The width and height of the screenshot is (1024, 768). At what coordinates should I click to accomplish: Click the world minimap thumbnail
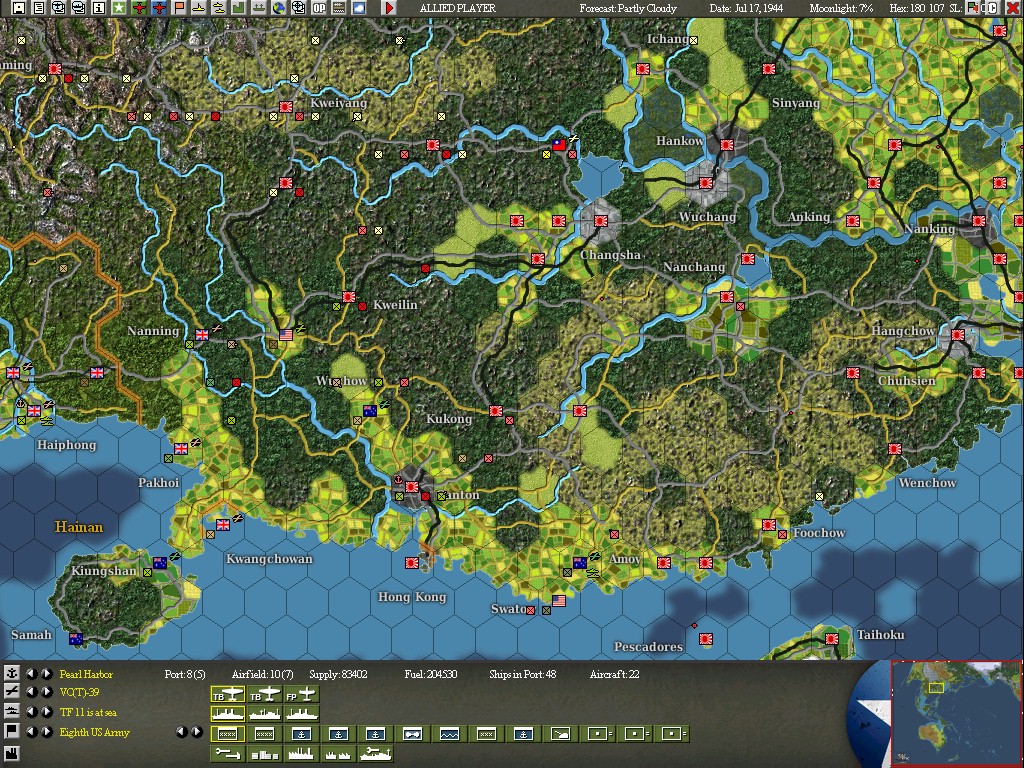coord(956,714)
